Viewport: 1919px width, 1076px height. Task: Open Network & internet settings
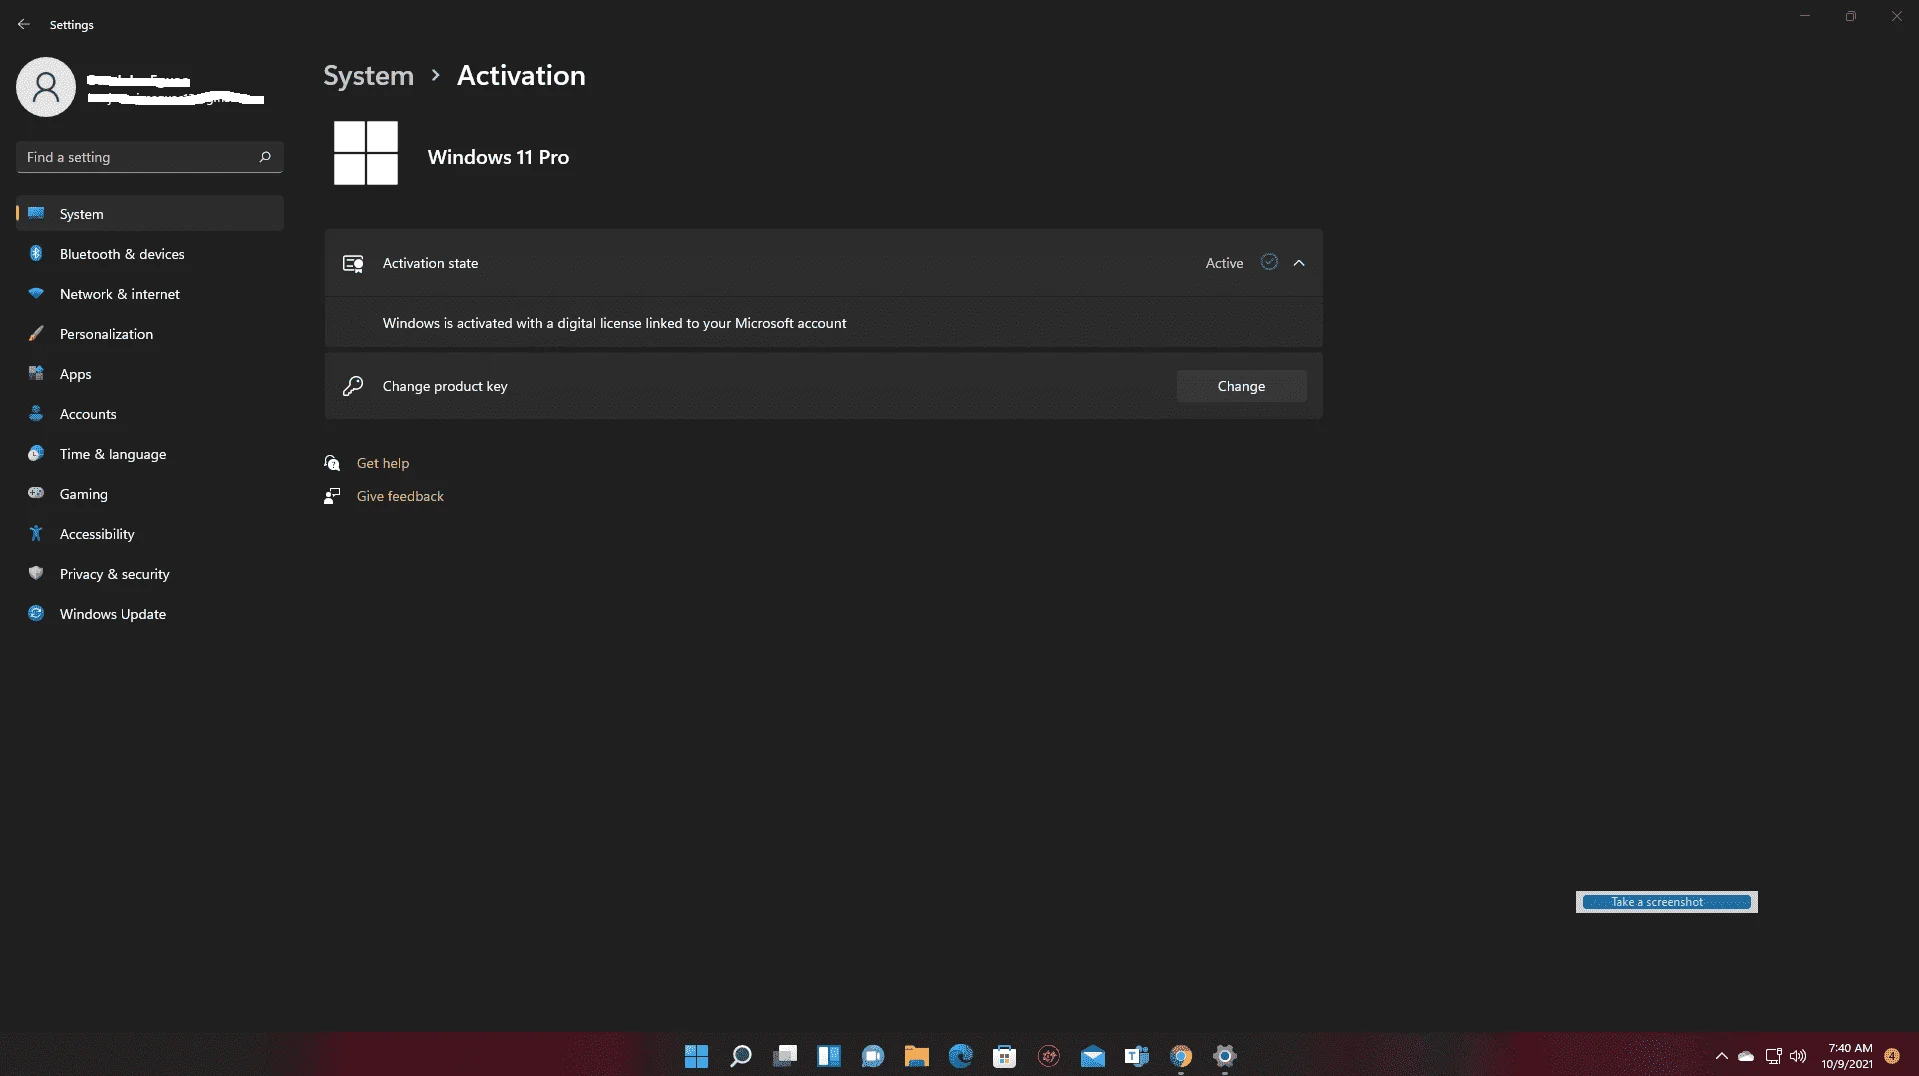(x=149, y=294)
